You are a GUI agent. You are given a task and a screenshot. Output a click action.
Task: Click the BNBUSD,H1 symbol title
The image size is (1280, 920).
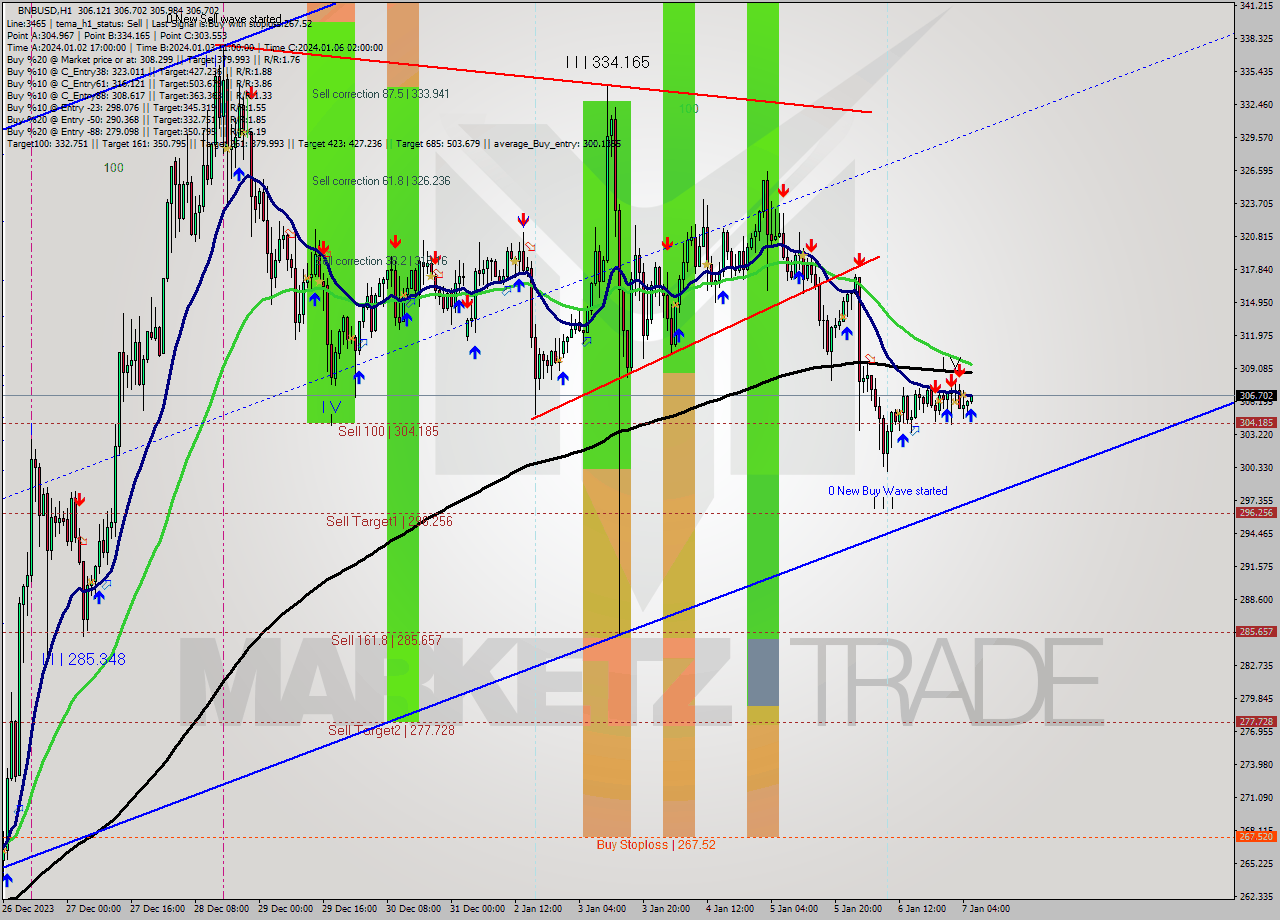click(x=47, y=10)
